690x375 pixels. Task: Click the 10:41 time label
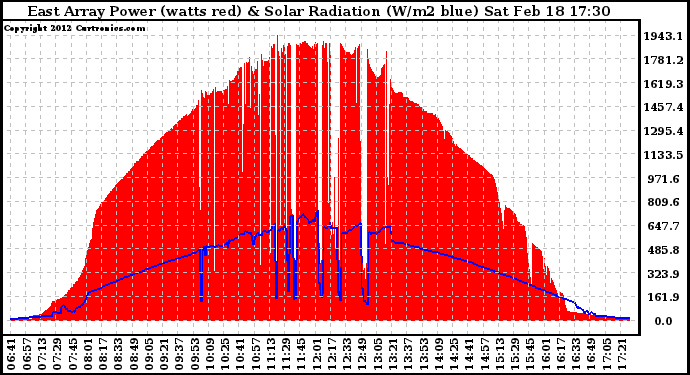(240, 354)
